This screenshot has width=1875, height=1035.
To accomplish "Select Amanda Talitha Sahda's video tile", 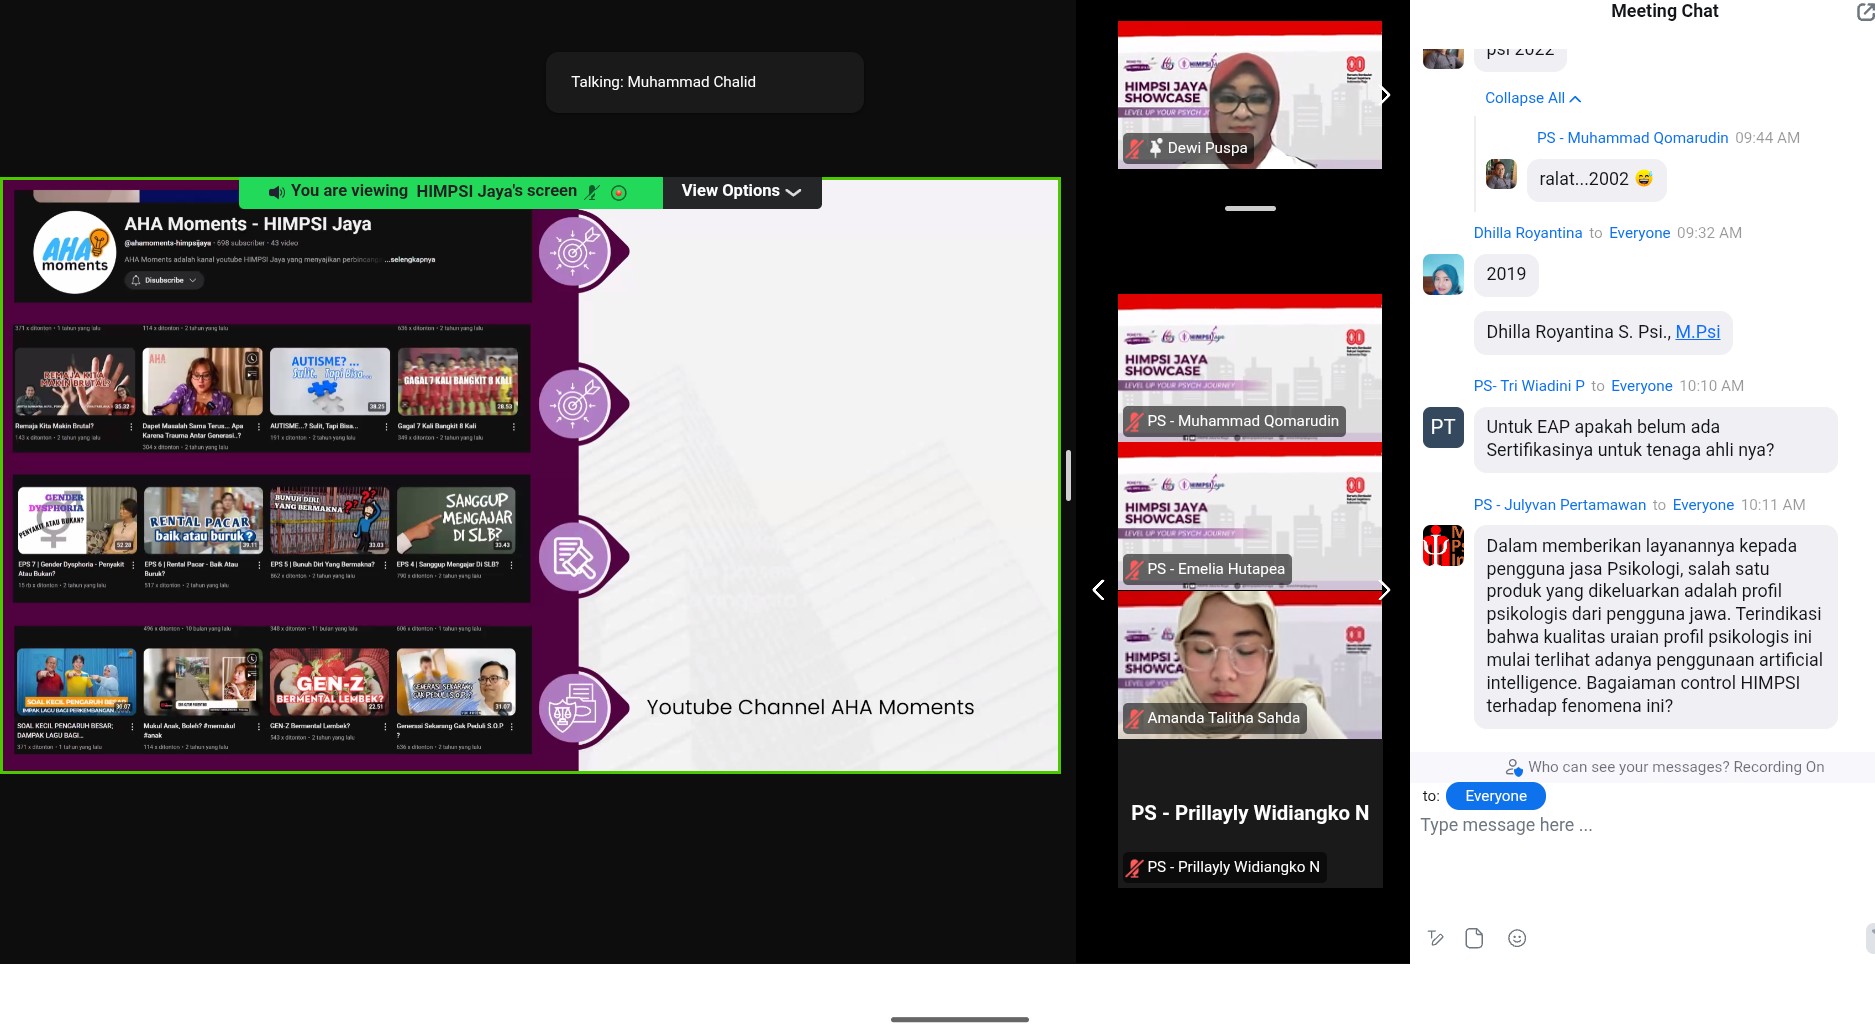I will tap(1250, 665).
